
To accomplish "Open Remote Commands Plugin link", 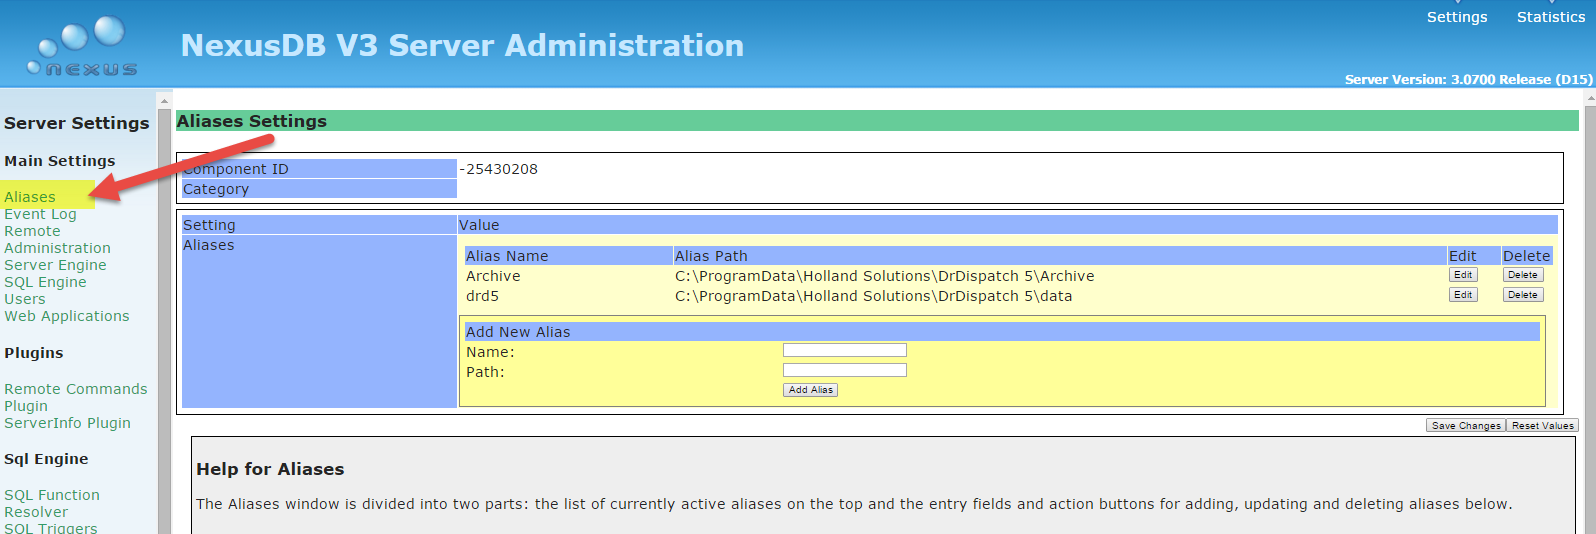I will coord(75,397).
